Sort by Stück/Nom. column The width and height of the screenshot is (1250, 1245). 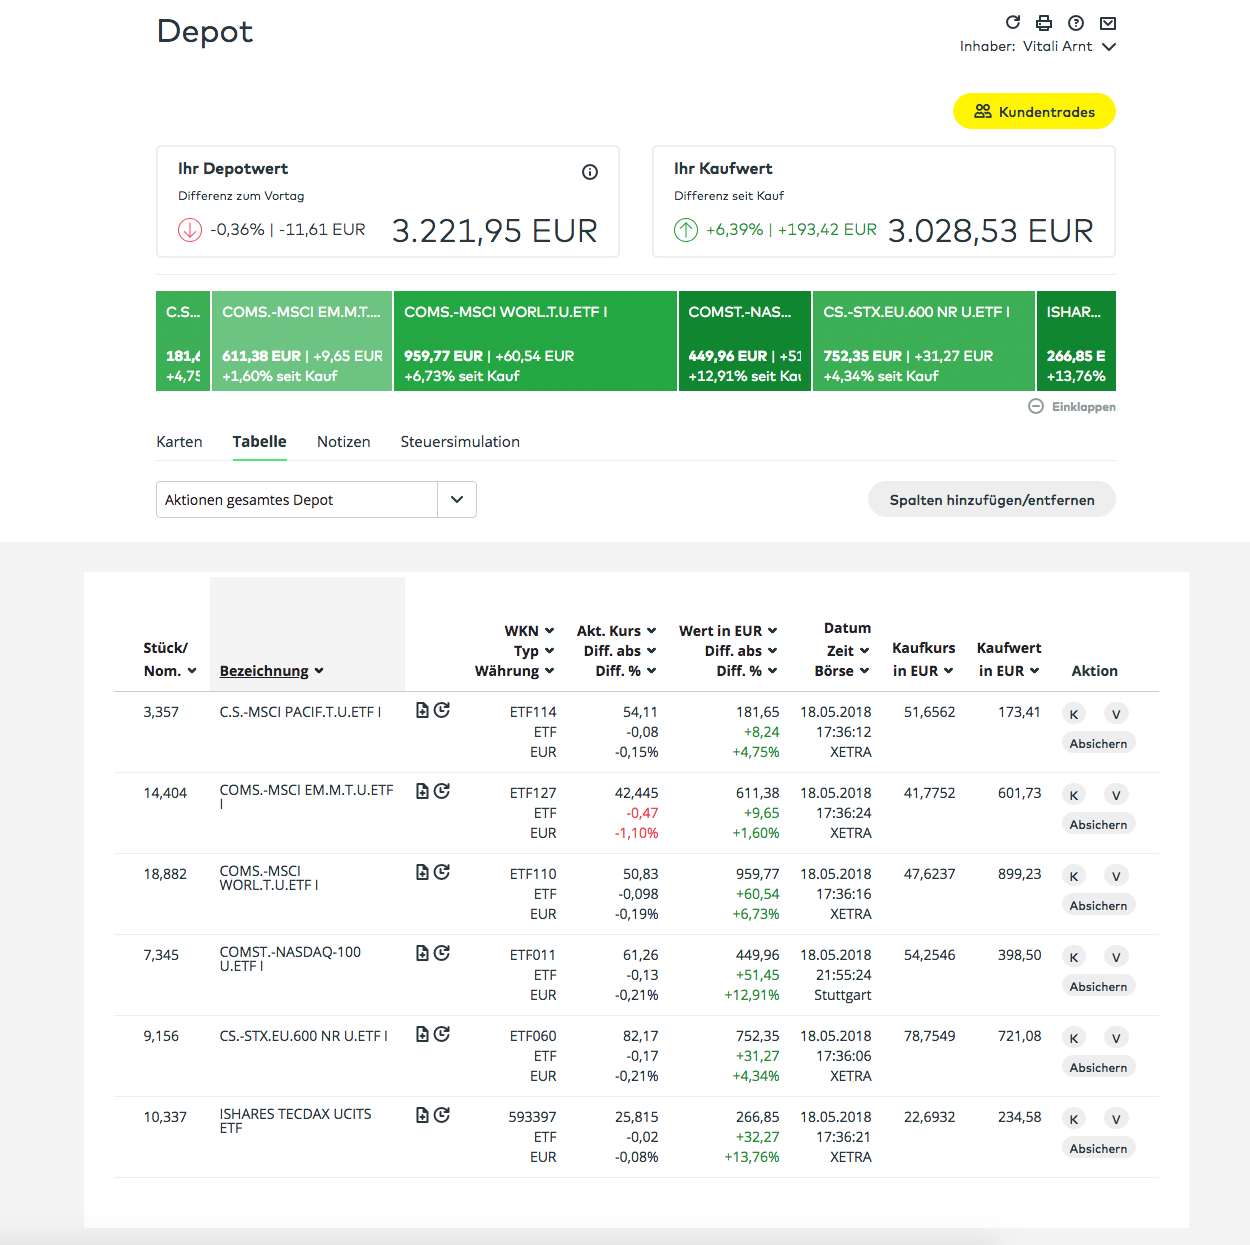[169, 660]
